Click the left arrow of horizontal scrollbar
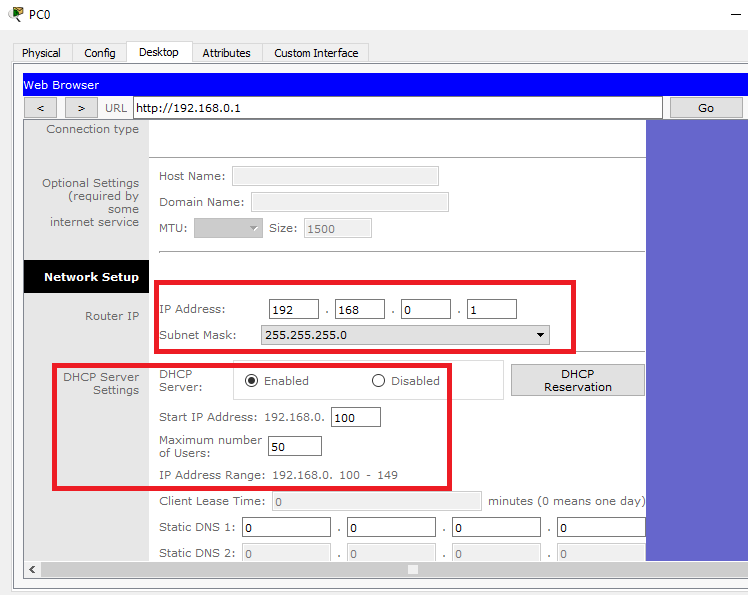Viewport: 748px width, 595px height. point(32,569)
